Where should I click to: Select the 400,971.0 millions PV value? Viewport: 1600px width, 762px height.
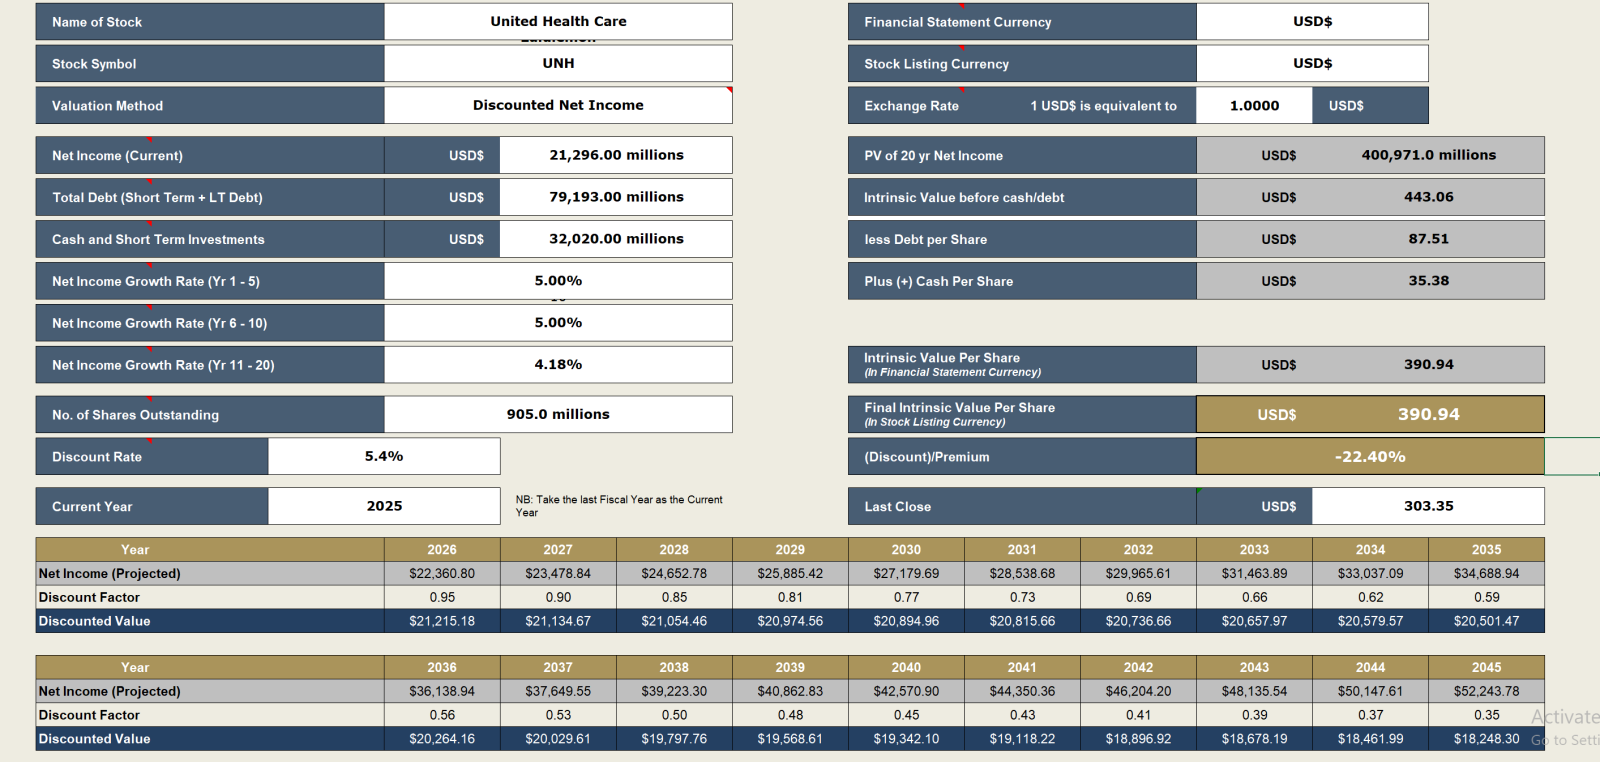click(x=1428, y=155)
